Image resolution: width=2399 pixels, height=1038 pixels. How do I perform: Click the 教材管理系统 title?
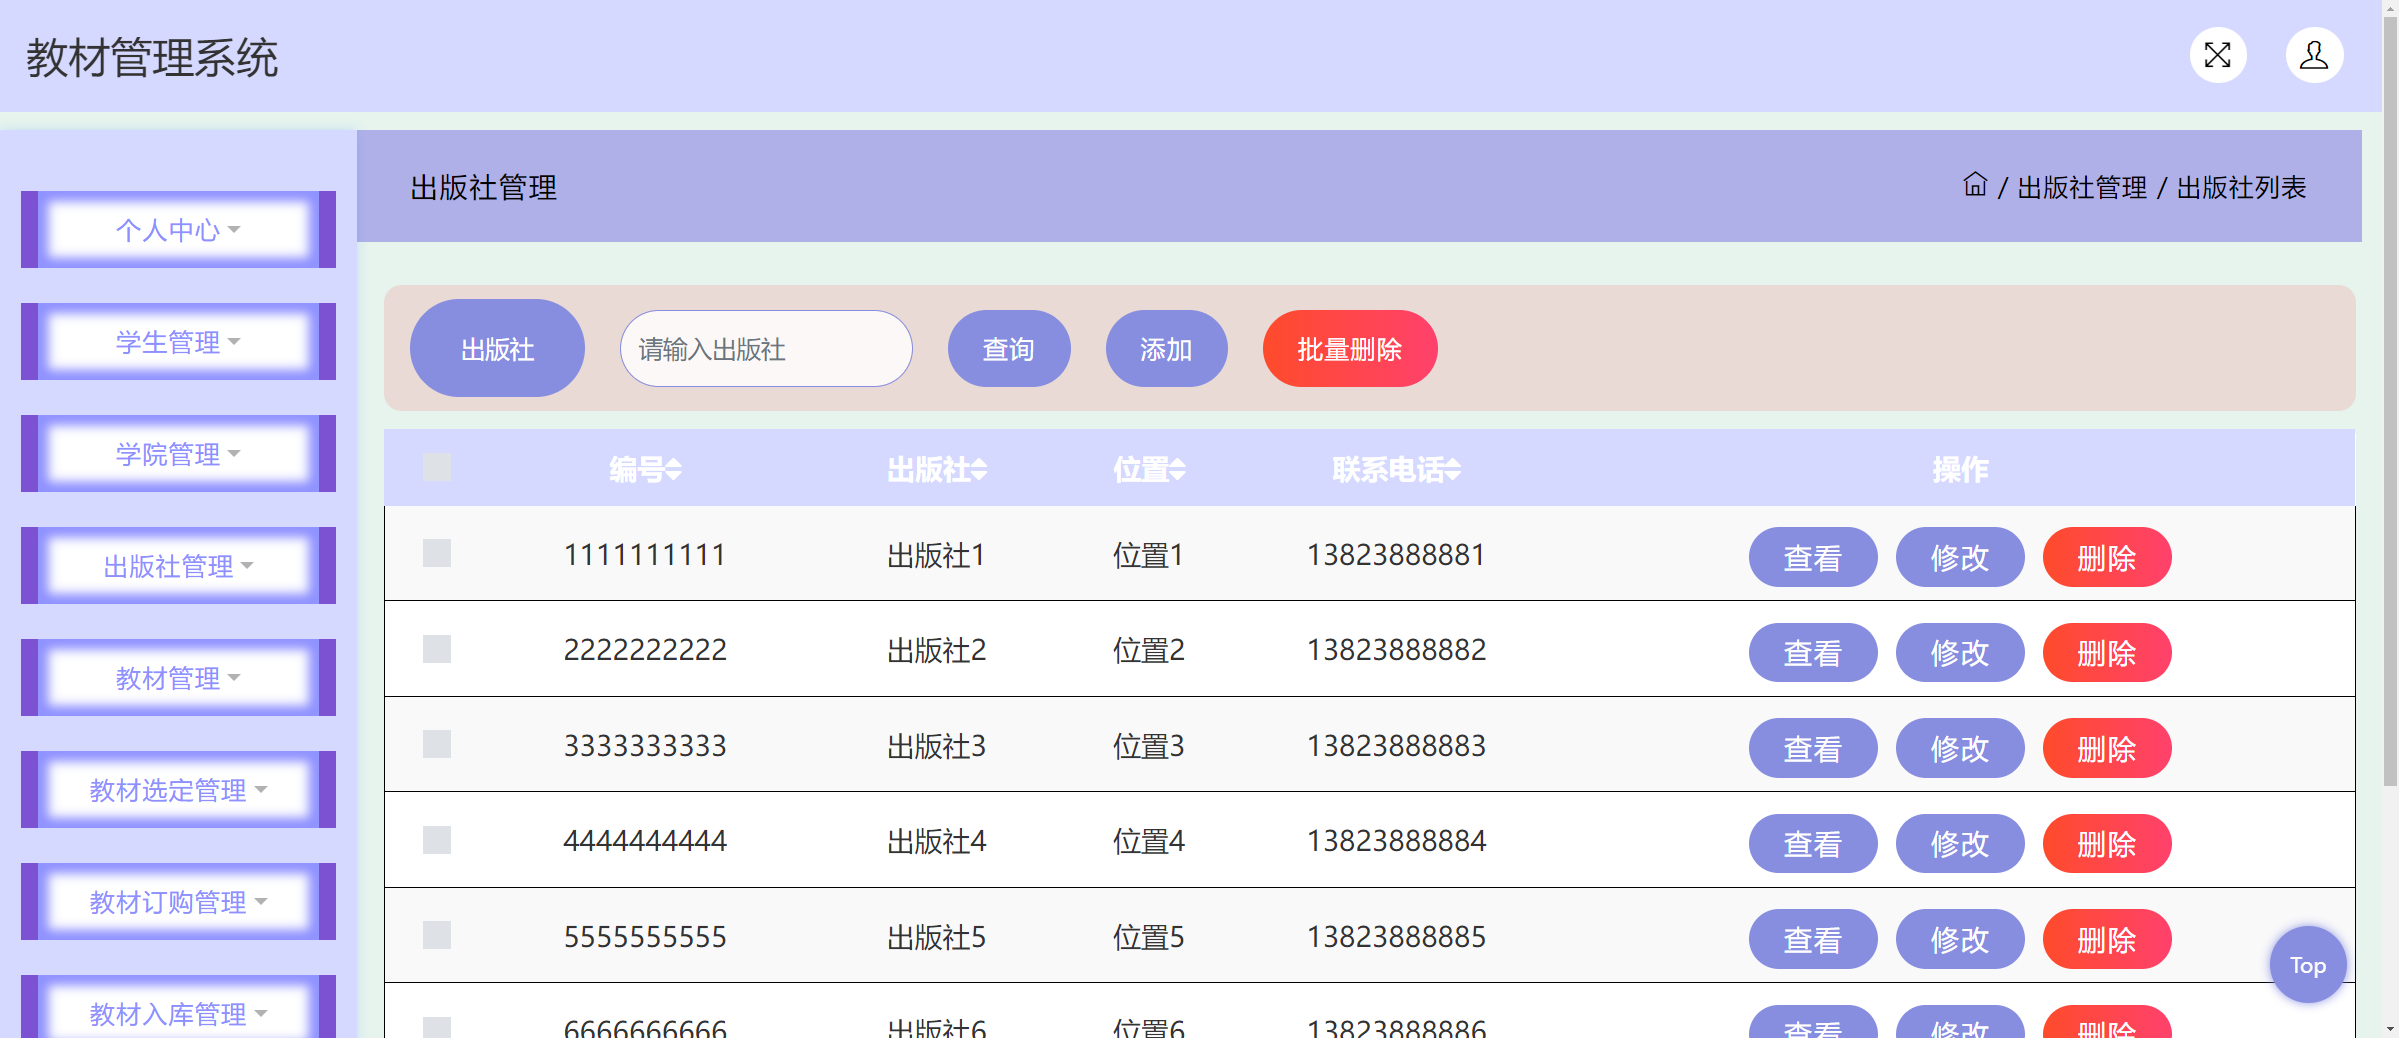point(152,58)
